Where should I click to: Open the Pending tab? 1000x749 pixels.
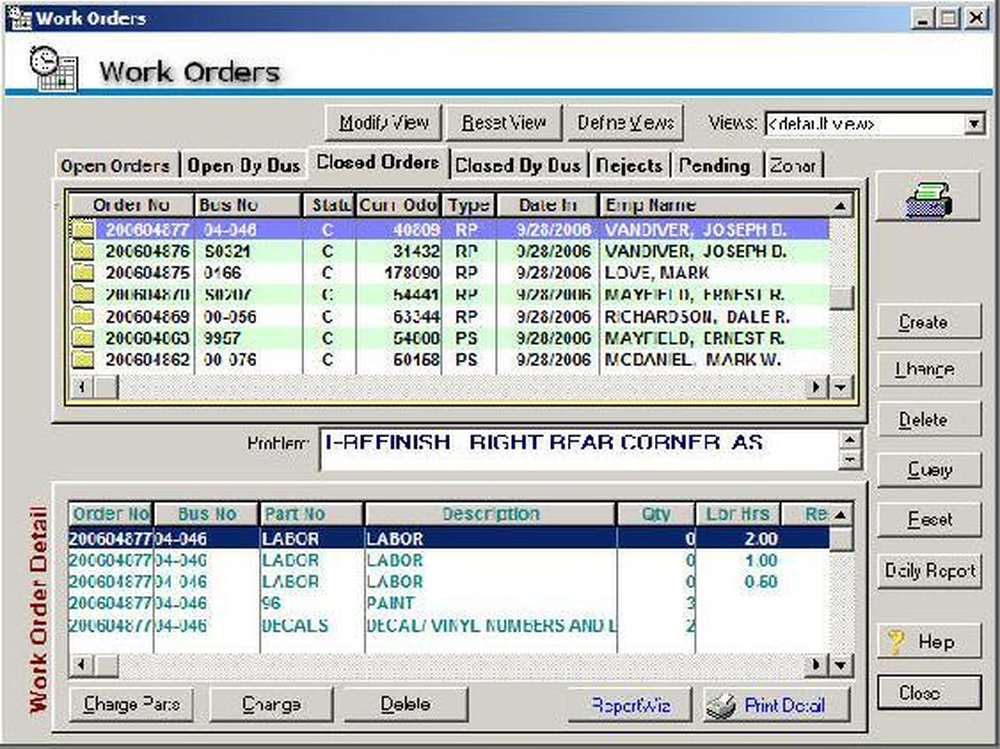coord(715,166)
